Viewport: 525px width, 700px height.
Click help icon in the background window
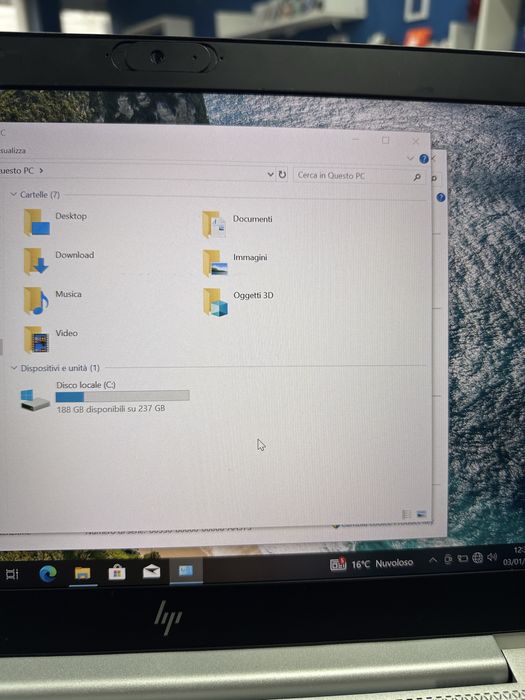click(x=441, y=197)
